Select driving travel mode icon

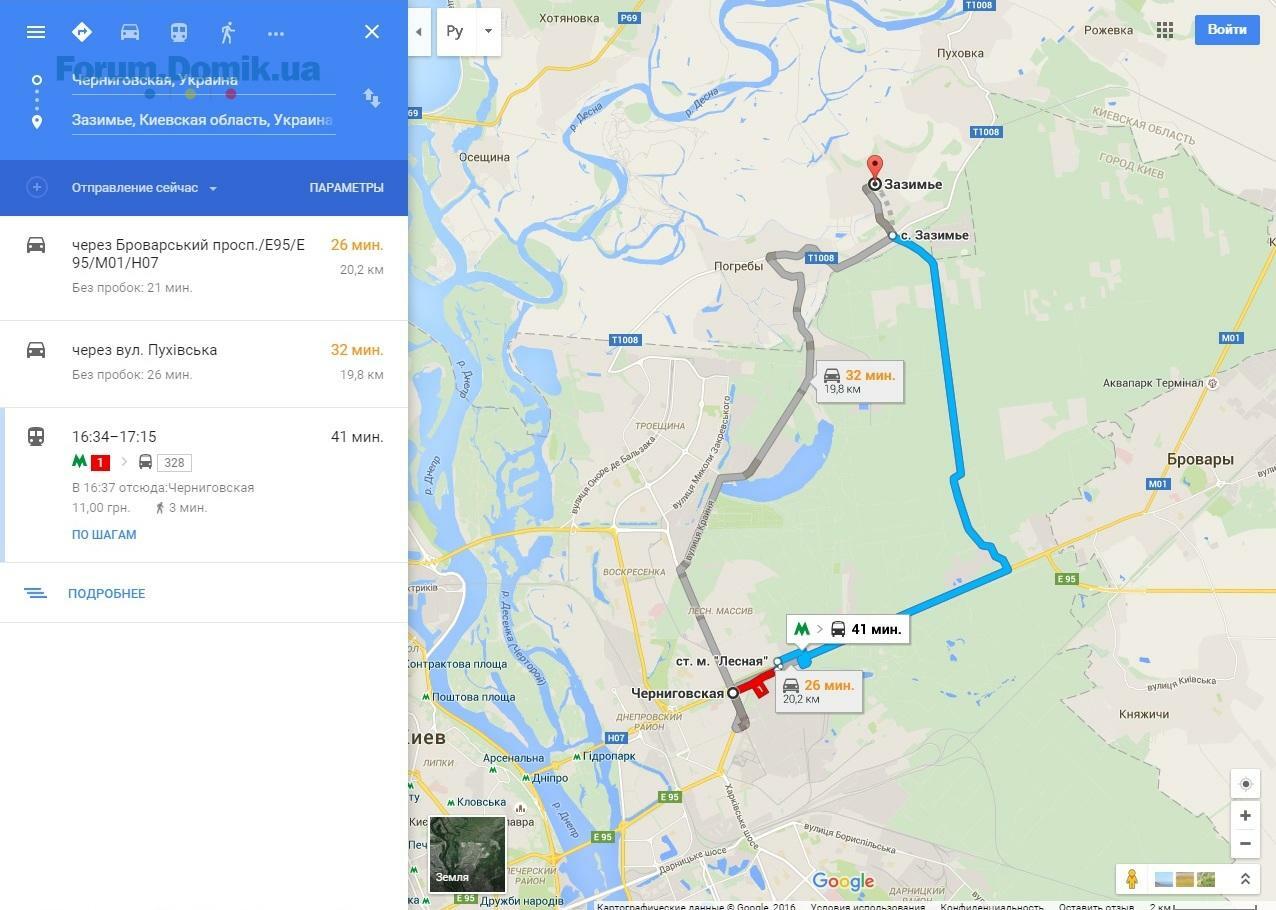pos(130,32)
